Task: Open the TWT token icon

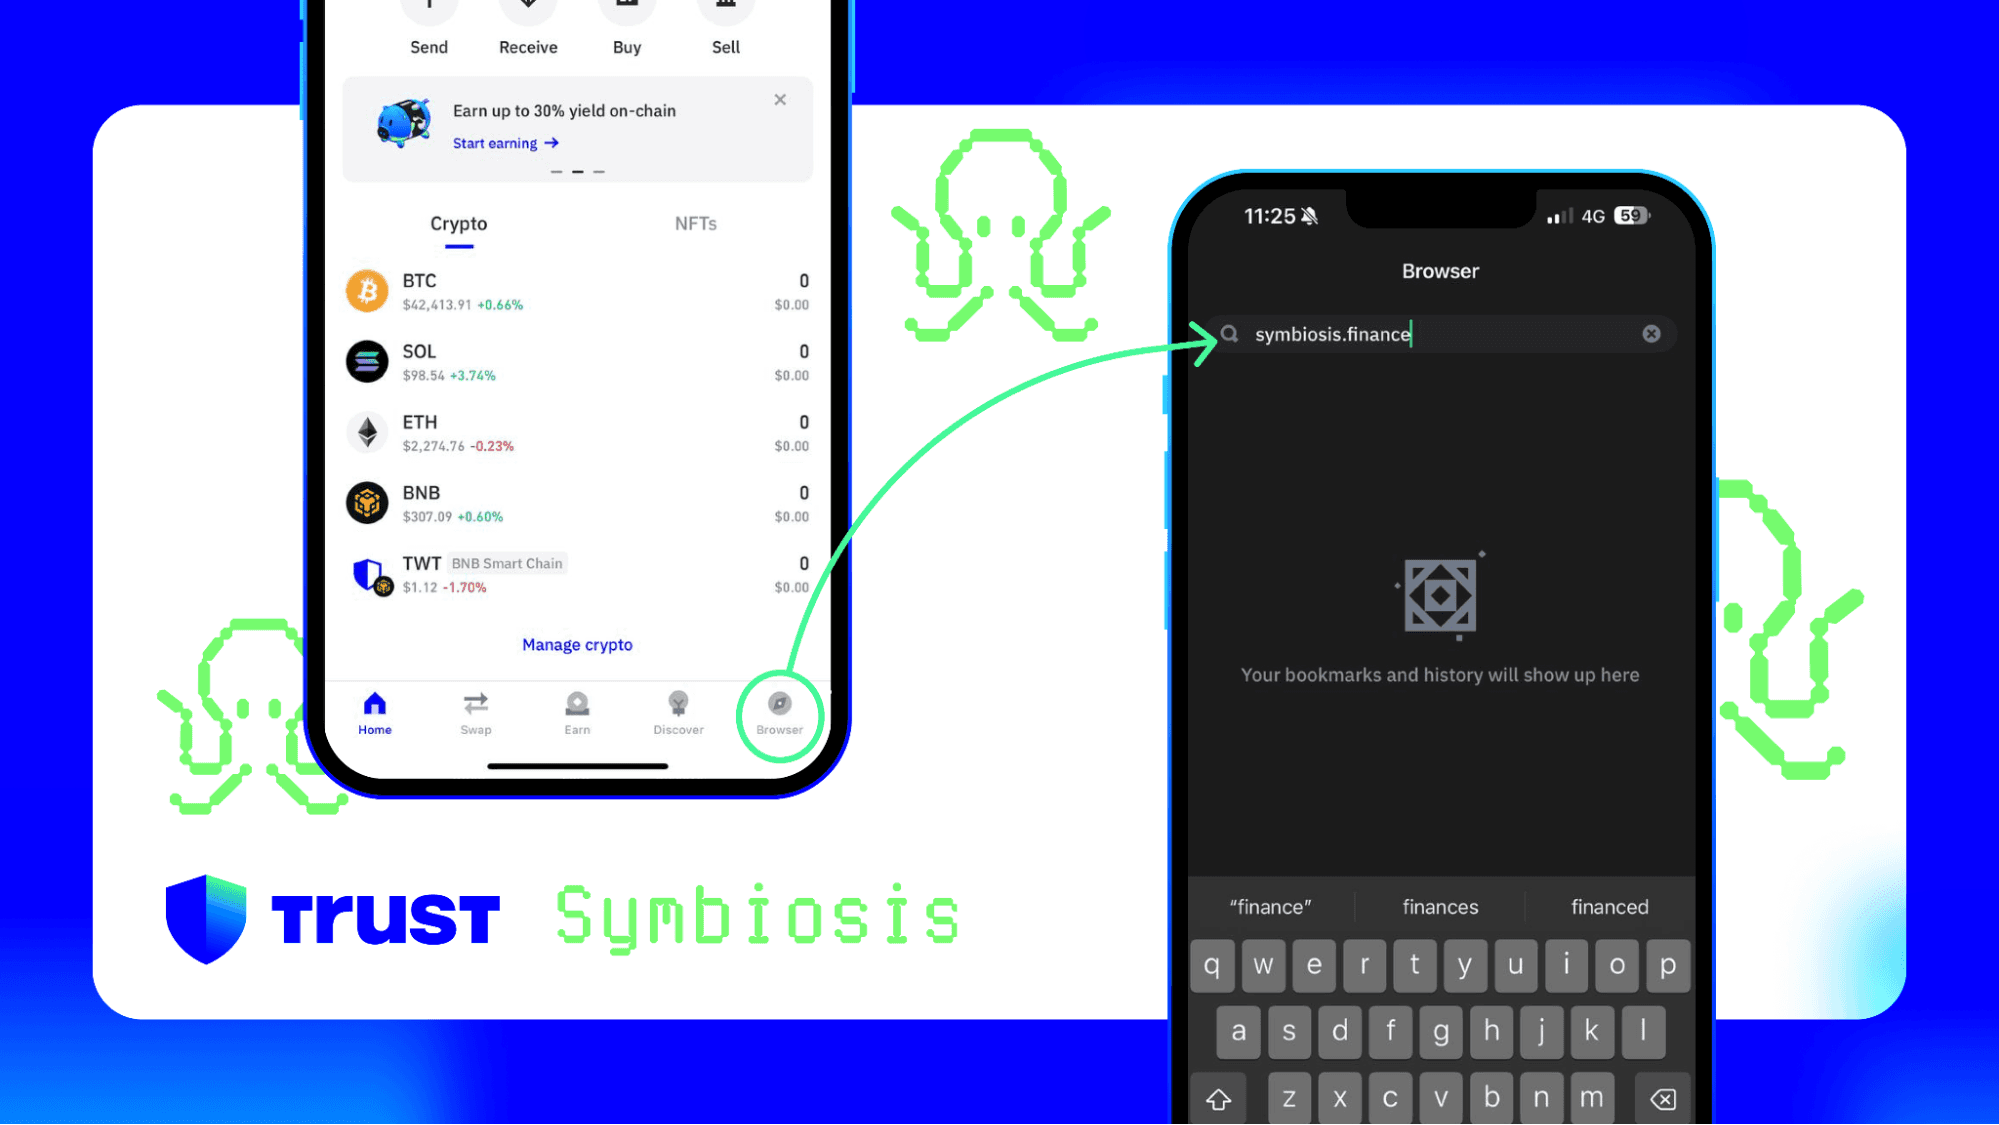Action: pos(371,576)
